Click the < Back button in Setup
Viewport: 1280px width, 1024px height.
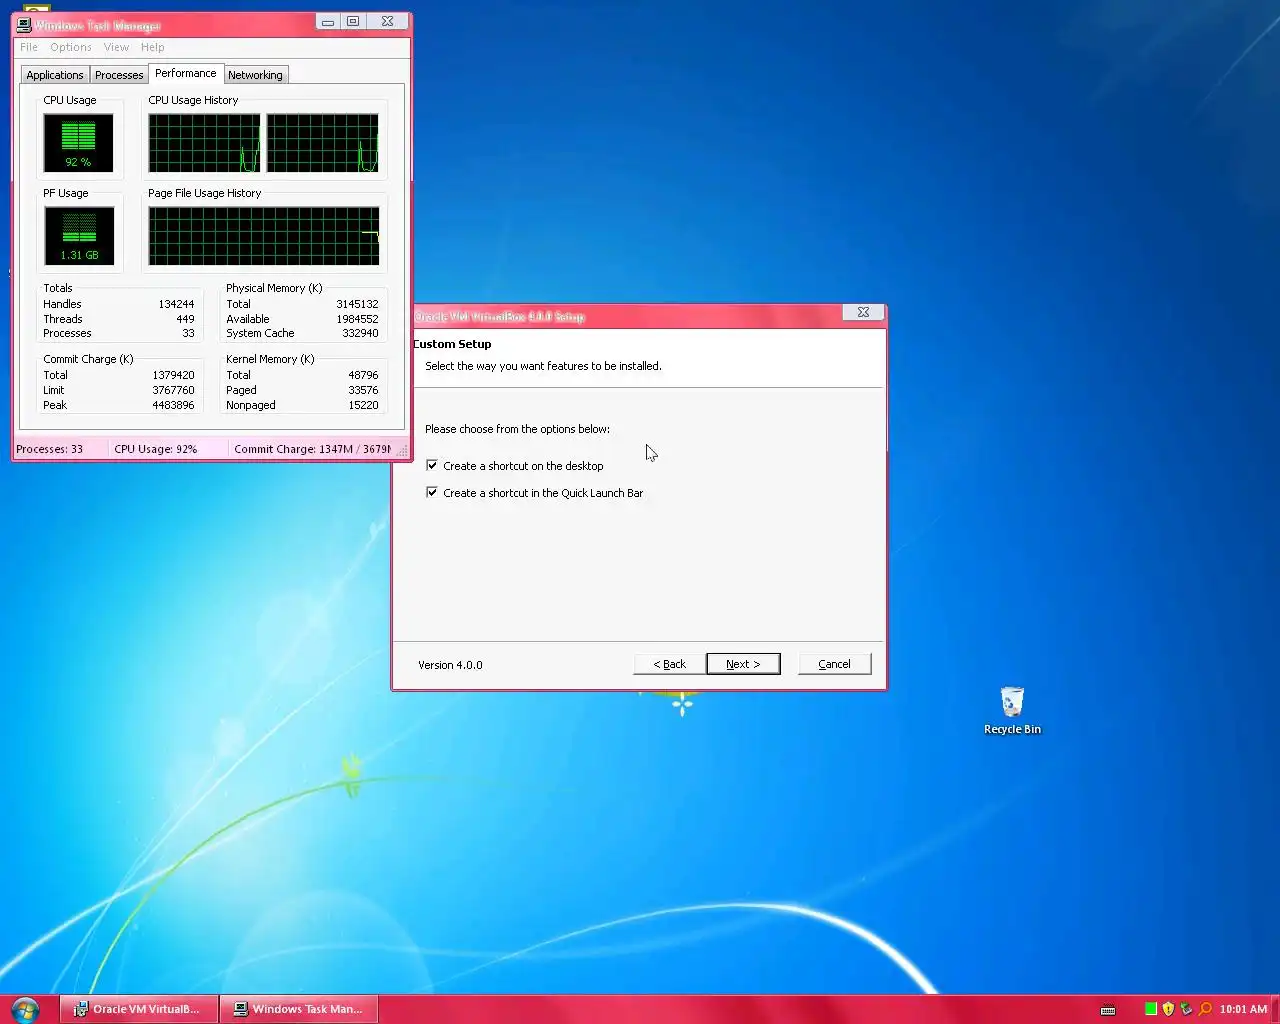(x=670, y=664)
